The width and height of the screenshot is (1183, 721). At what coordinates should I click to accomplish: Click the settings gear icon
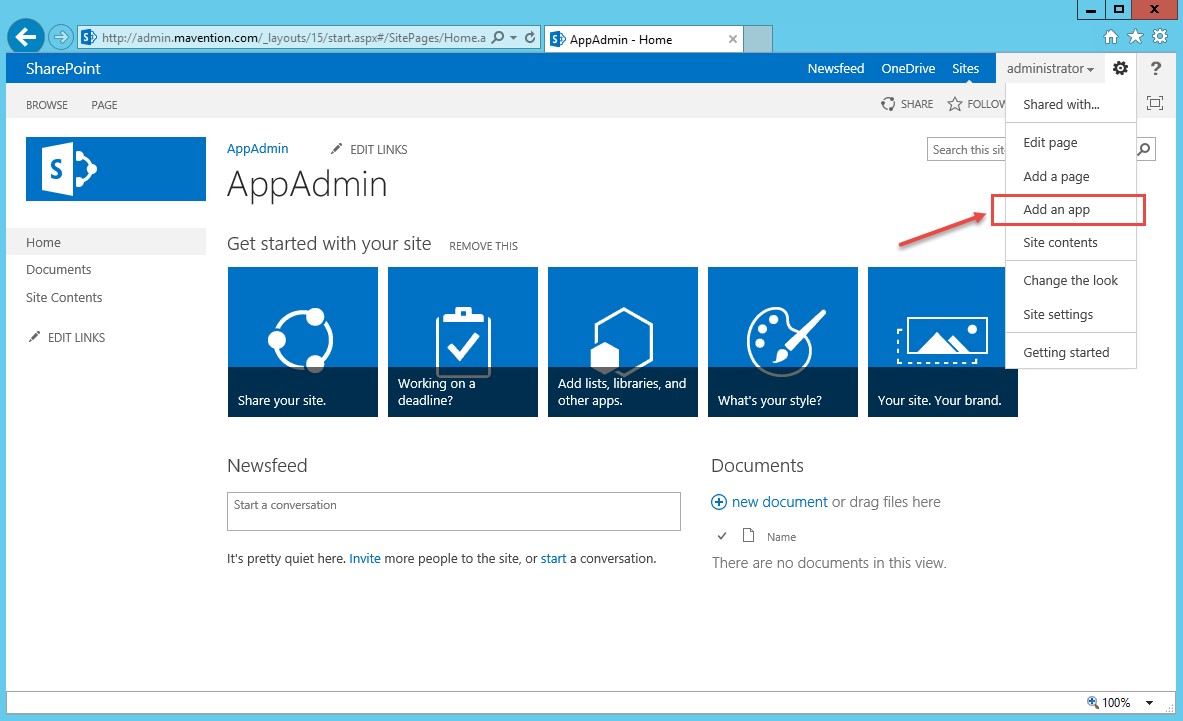(x=1120, y=68)
